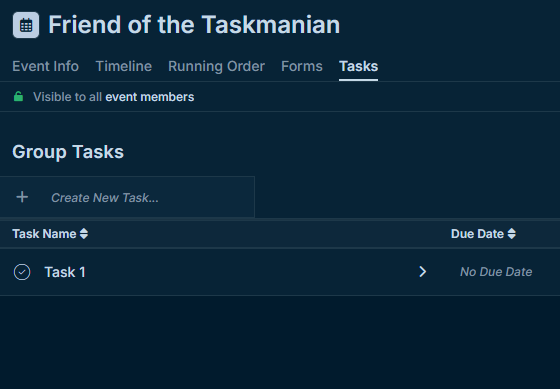The image size is (560, 389).
Task: Open the Event Info tab
Action: [45, 66]
